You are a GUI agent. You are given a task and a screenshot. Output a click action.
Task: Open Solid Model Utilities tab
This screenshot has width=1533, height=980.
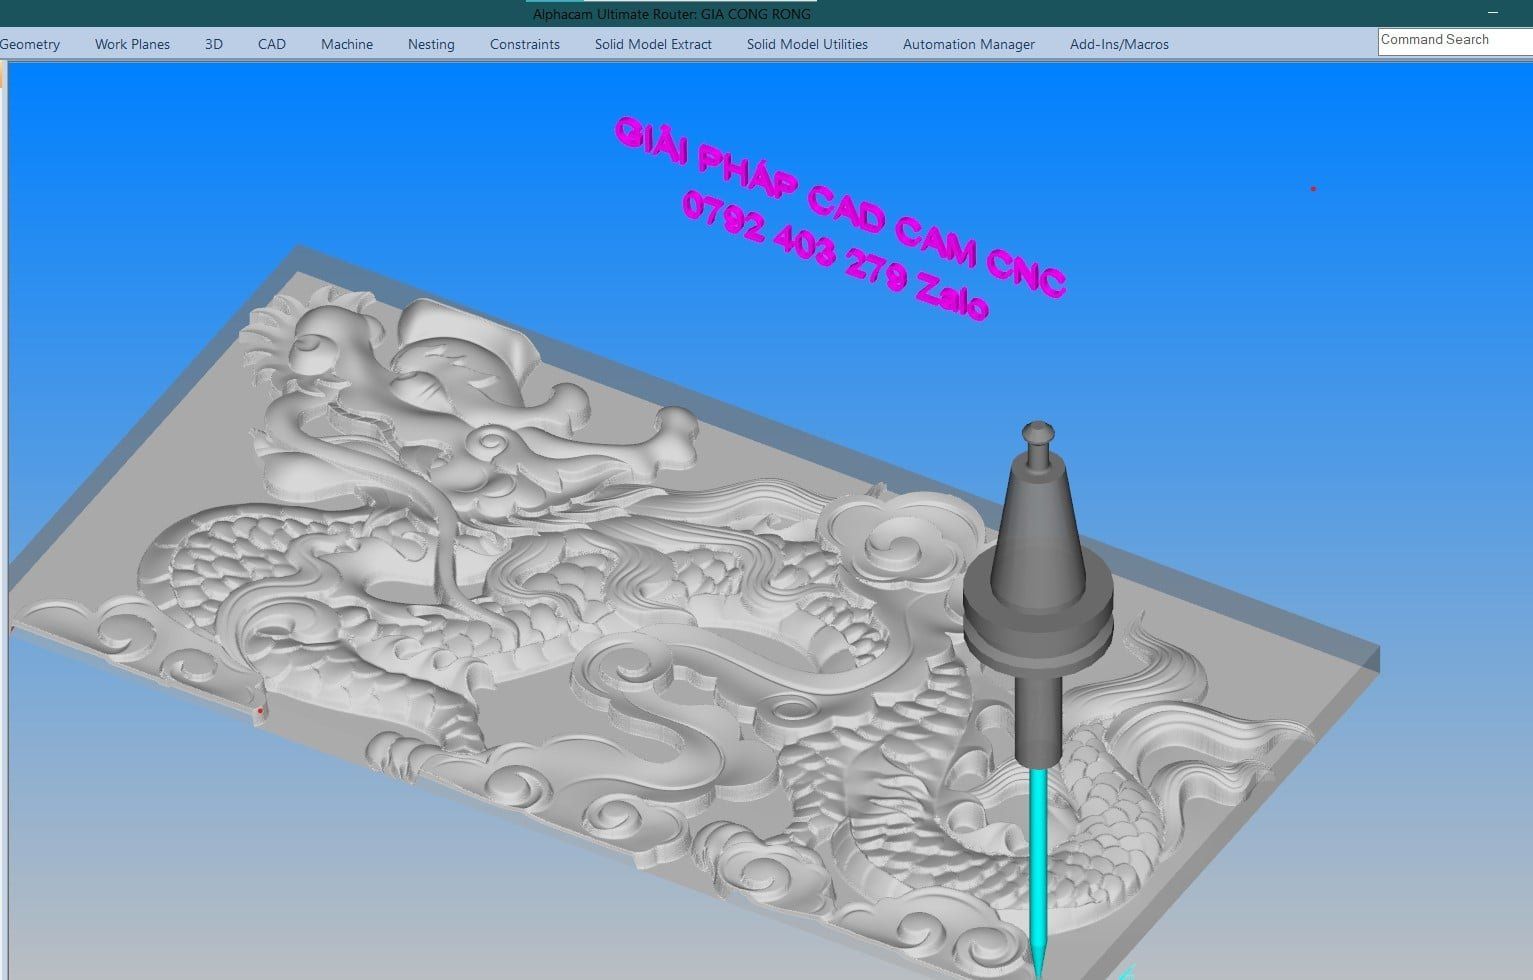click(x=806, y=44)
